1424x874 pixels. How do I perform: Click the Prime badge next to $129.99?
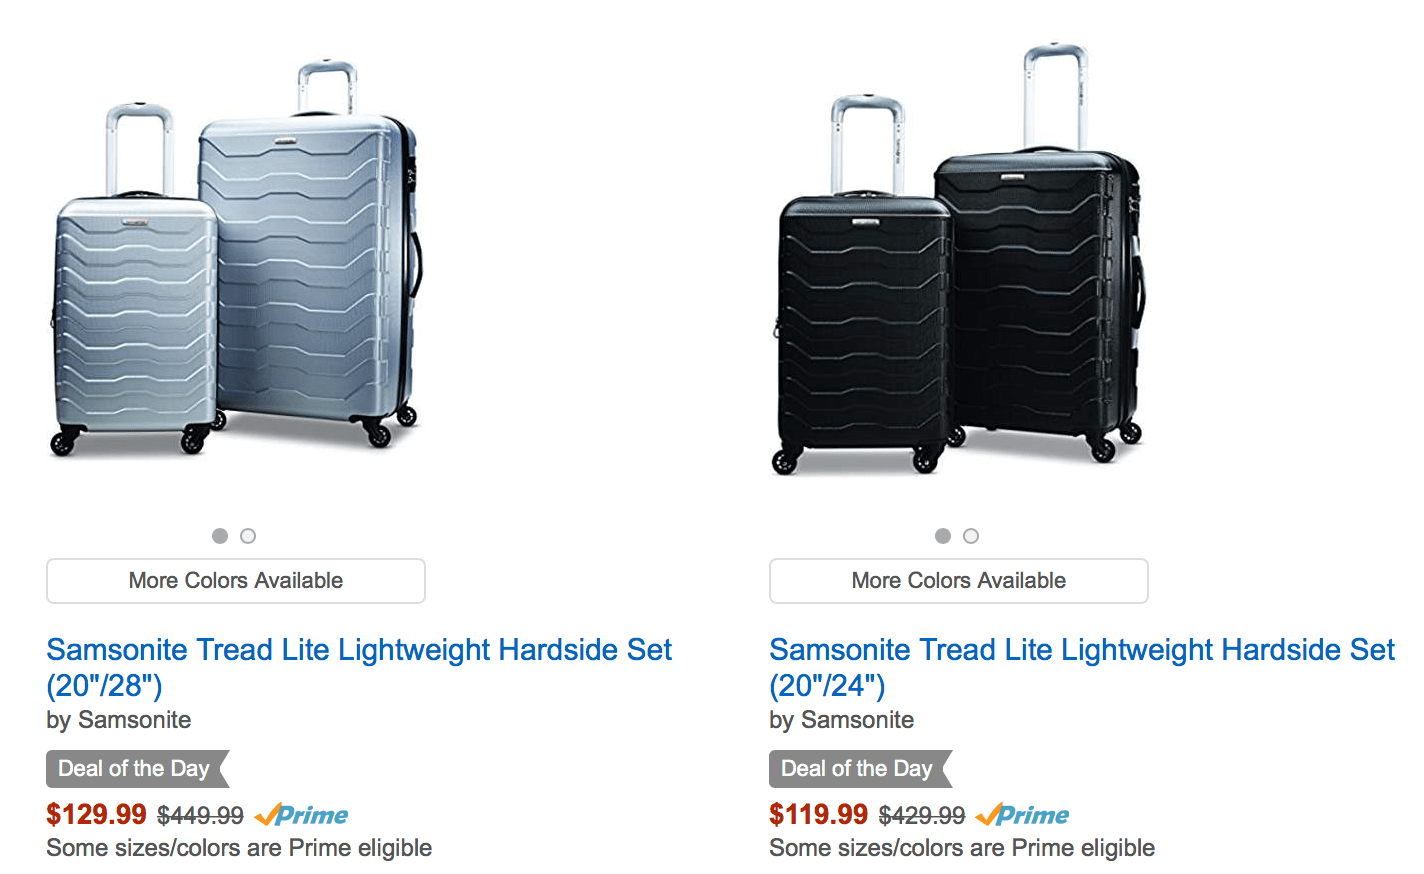click(x=303, y=815)
